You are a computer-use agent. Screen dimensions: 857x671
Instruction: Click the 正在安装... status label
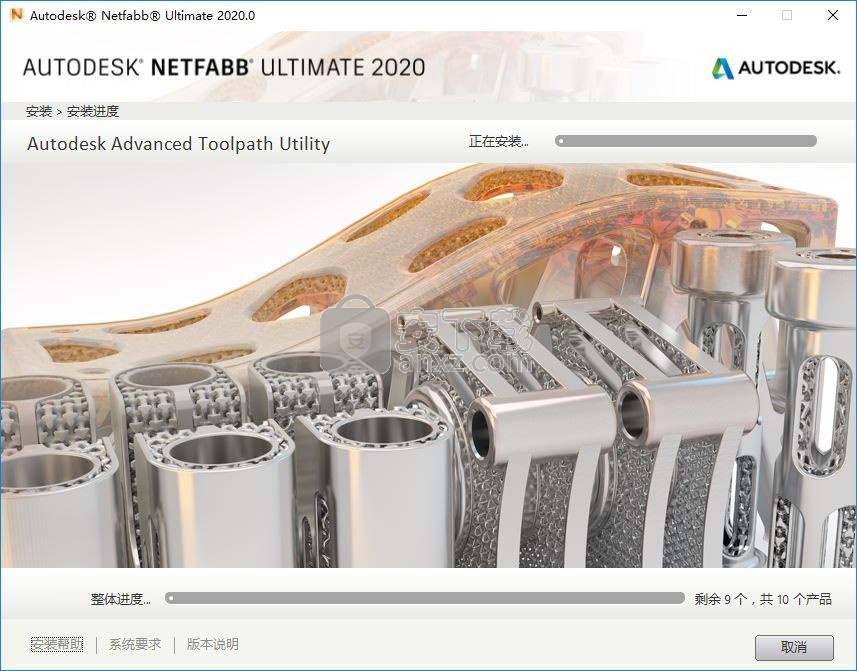click(x=498, y=142)
